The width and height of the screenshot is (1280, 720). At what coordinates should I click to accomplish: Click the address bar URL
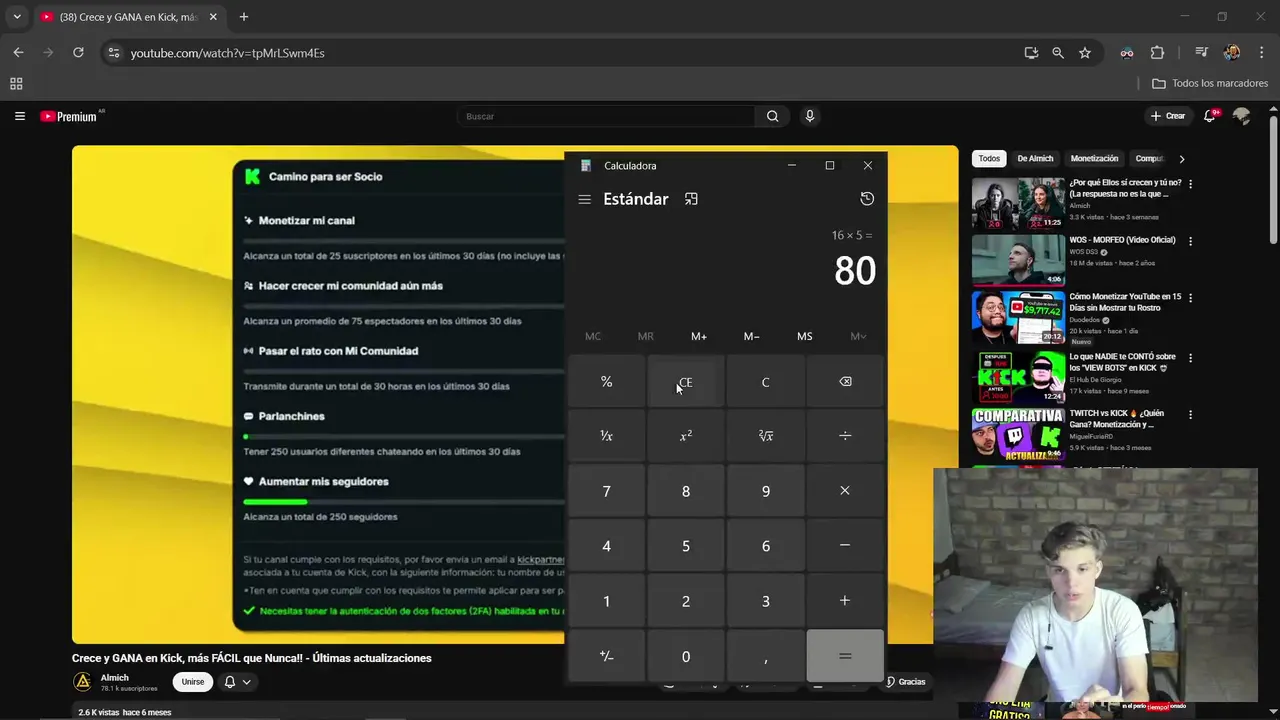click(x=228, y=53)
